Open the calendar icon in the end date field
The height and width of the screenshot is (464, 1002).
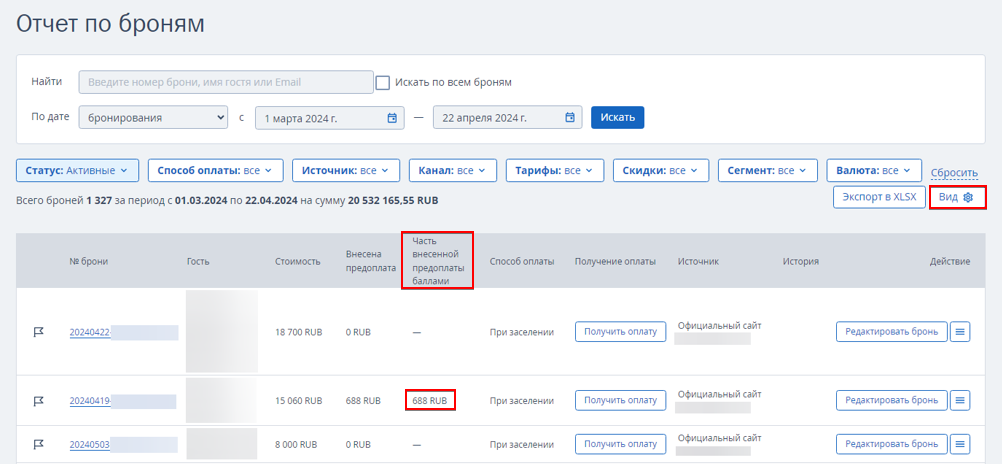tap(570, 118)
